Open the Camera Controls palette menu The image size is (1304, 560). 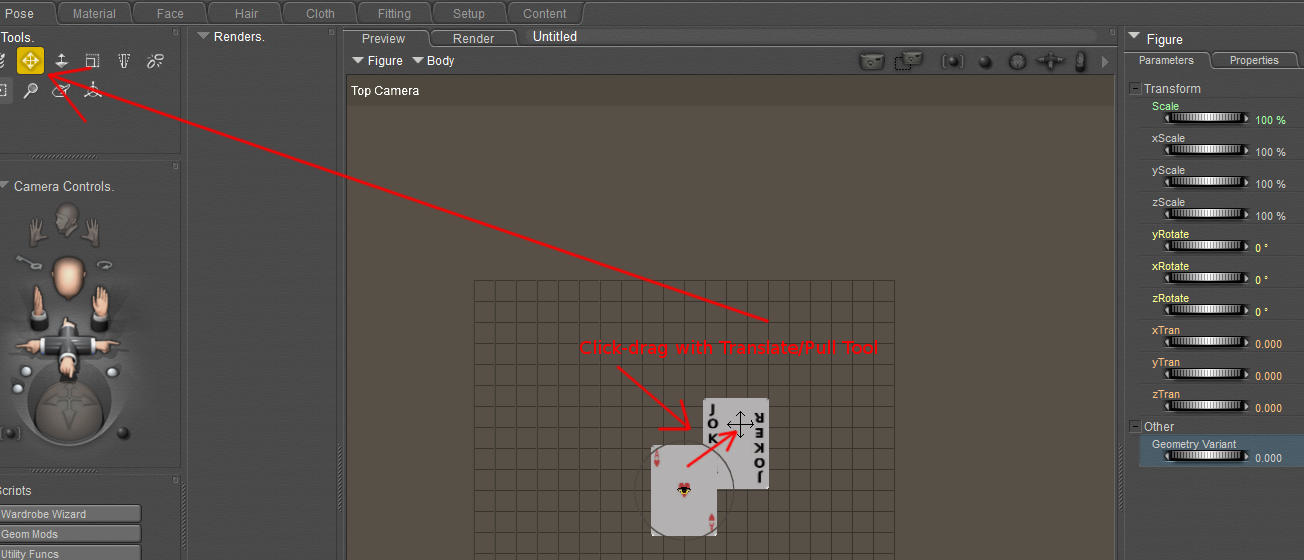coord(5,185)
